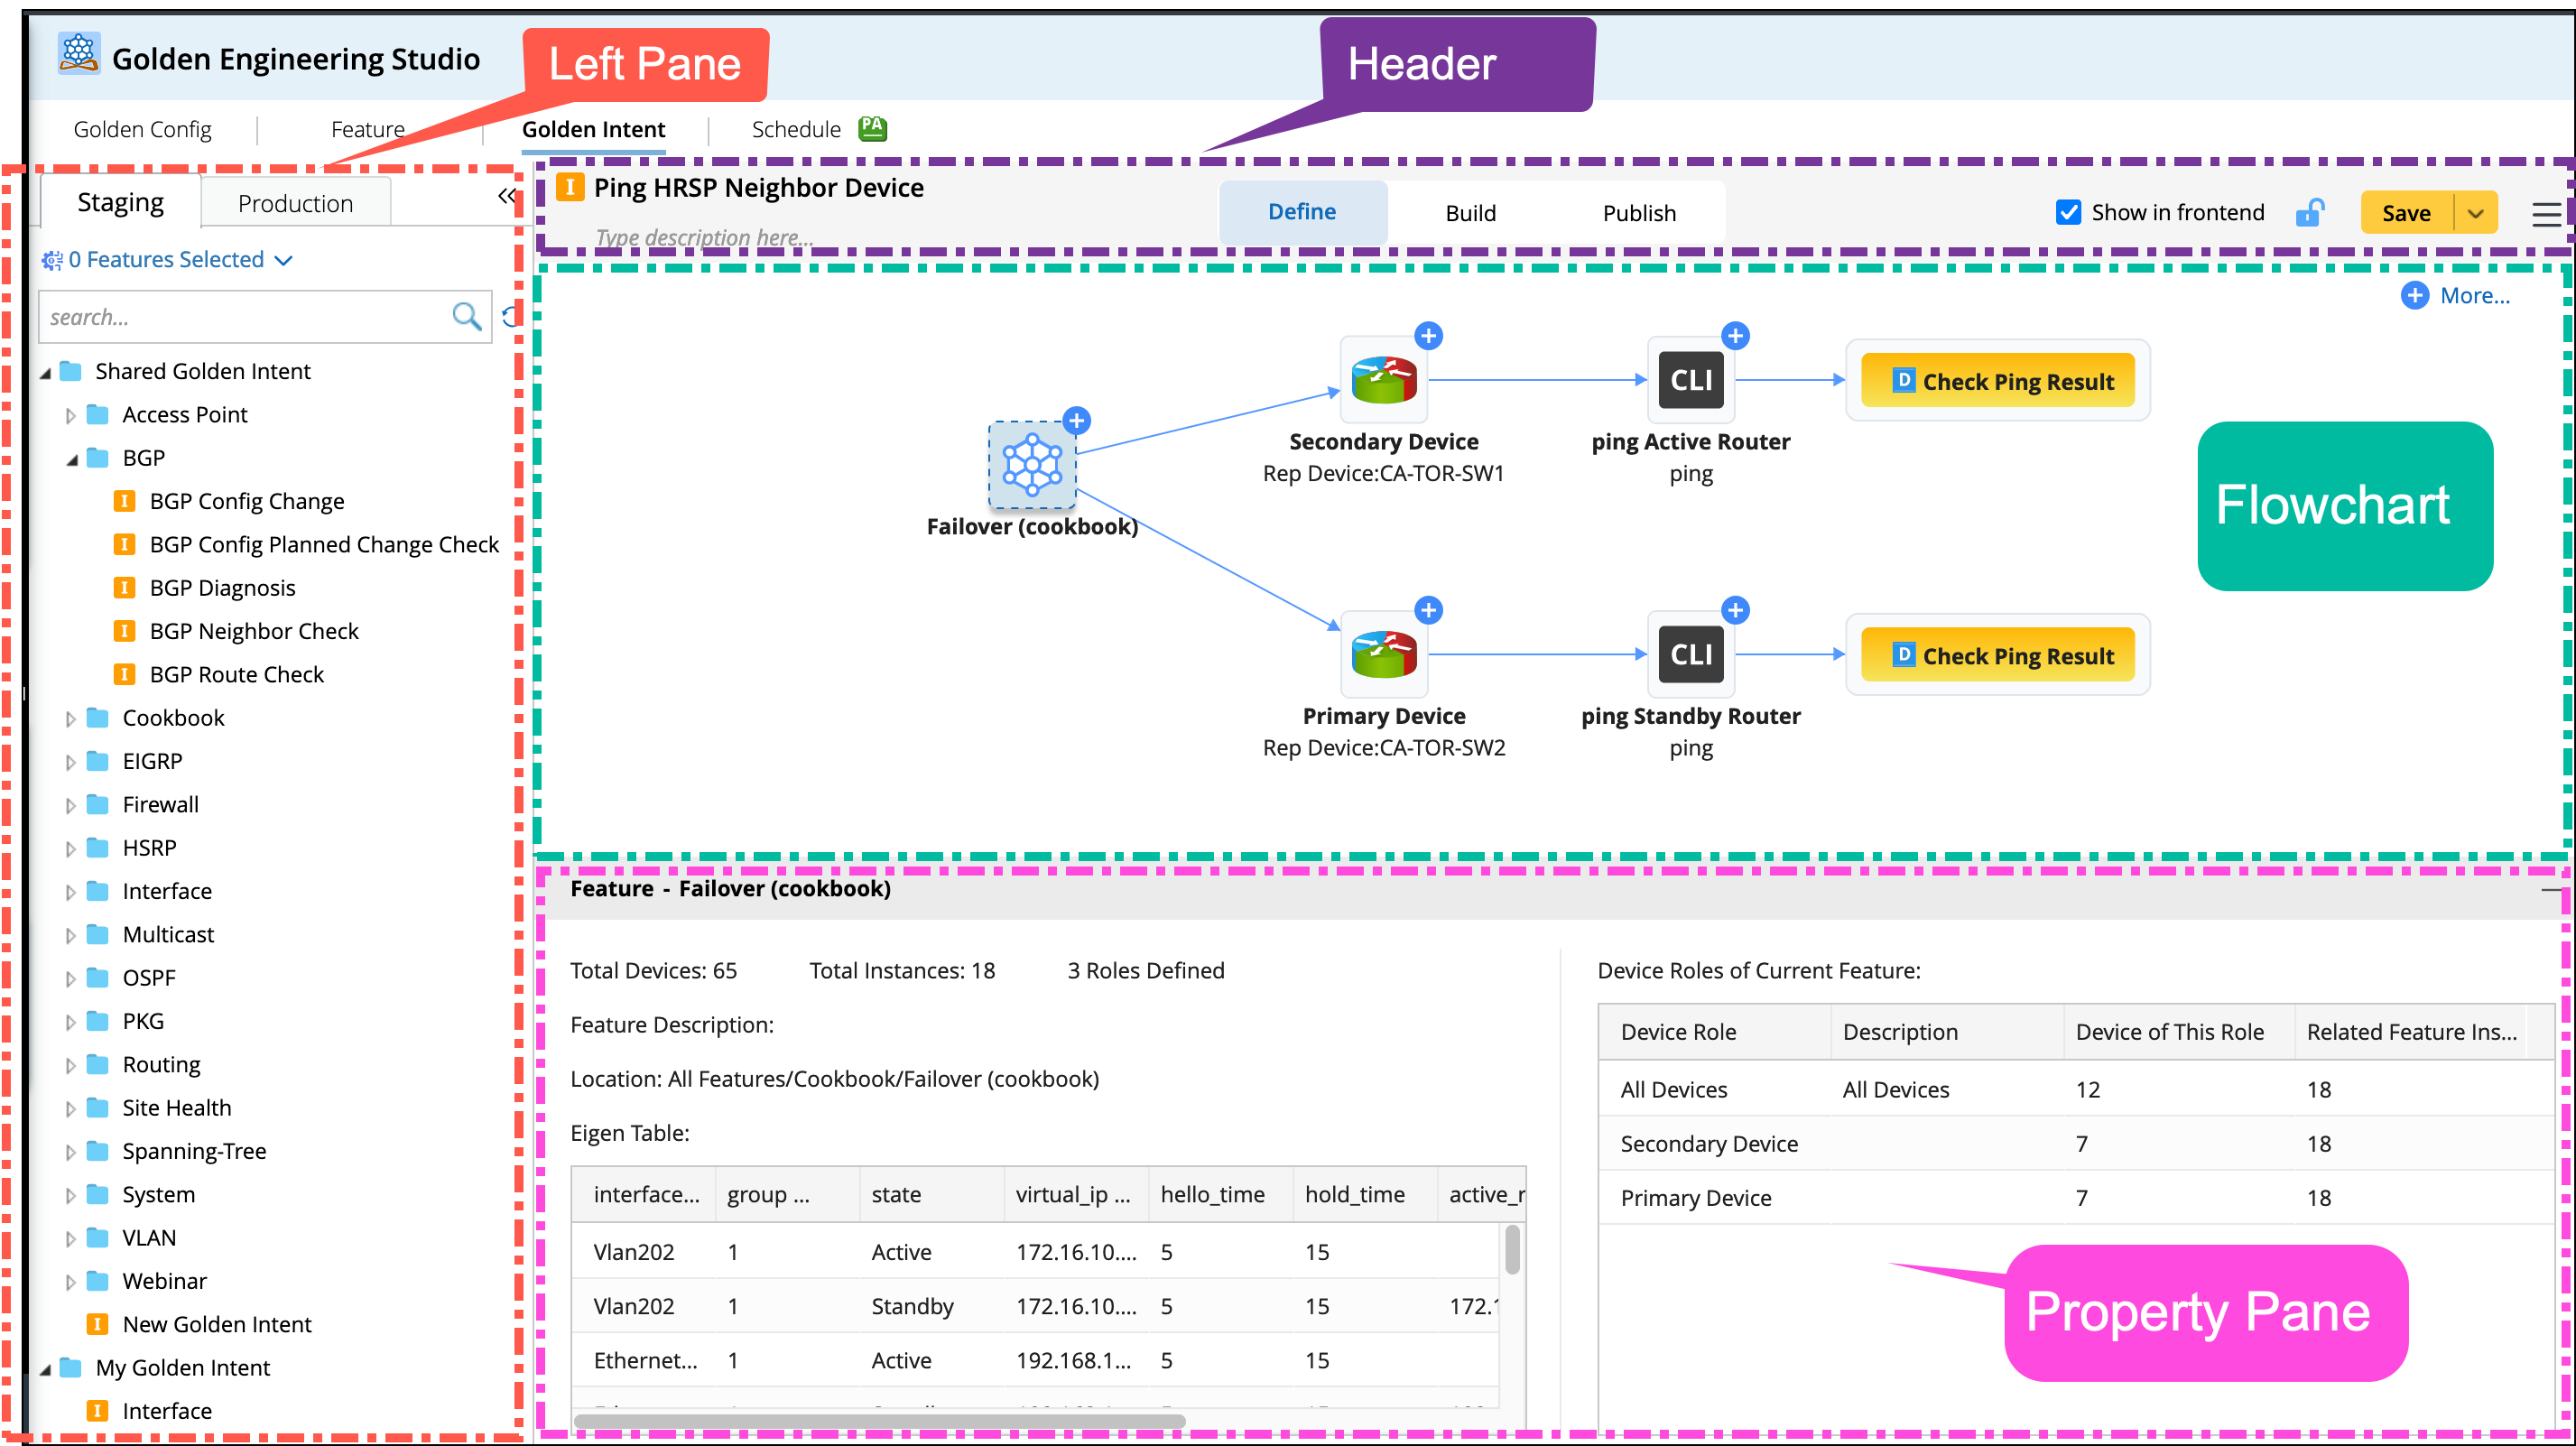Click the CLI icon for ping Active Router
Screen dimensions: 2576x1446
(x=1690, y=380)
